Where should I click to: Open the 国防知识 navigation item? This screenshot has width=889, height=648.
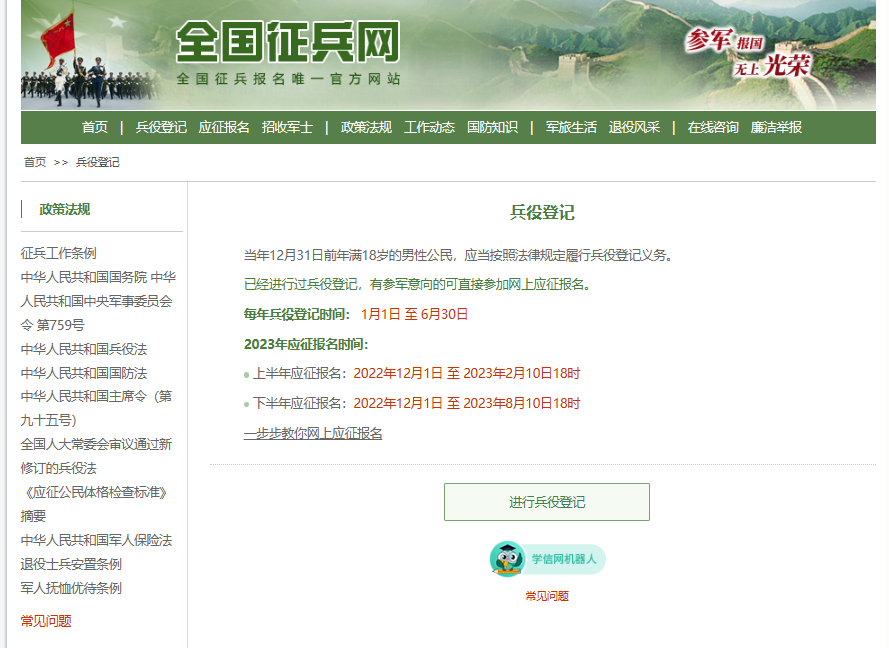(x=492, y=127)
